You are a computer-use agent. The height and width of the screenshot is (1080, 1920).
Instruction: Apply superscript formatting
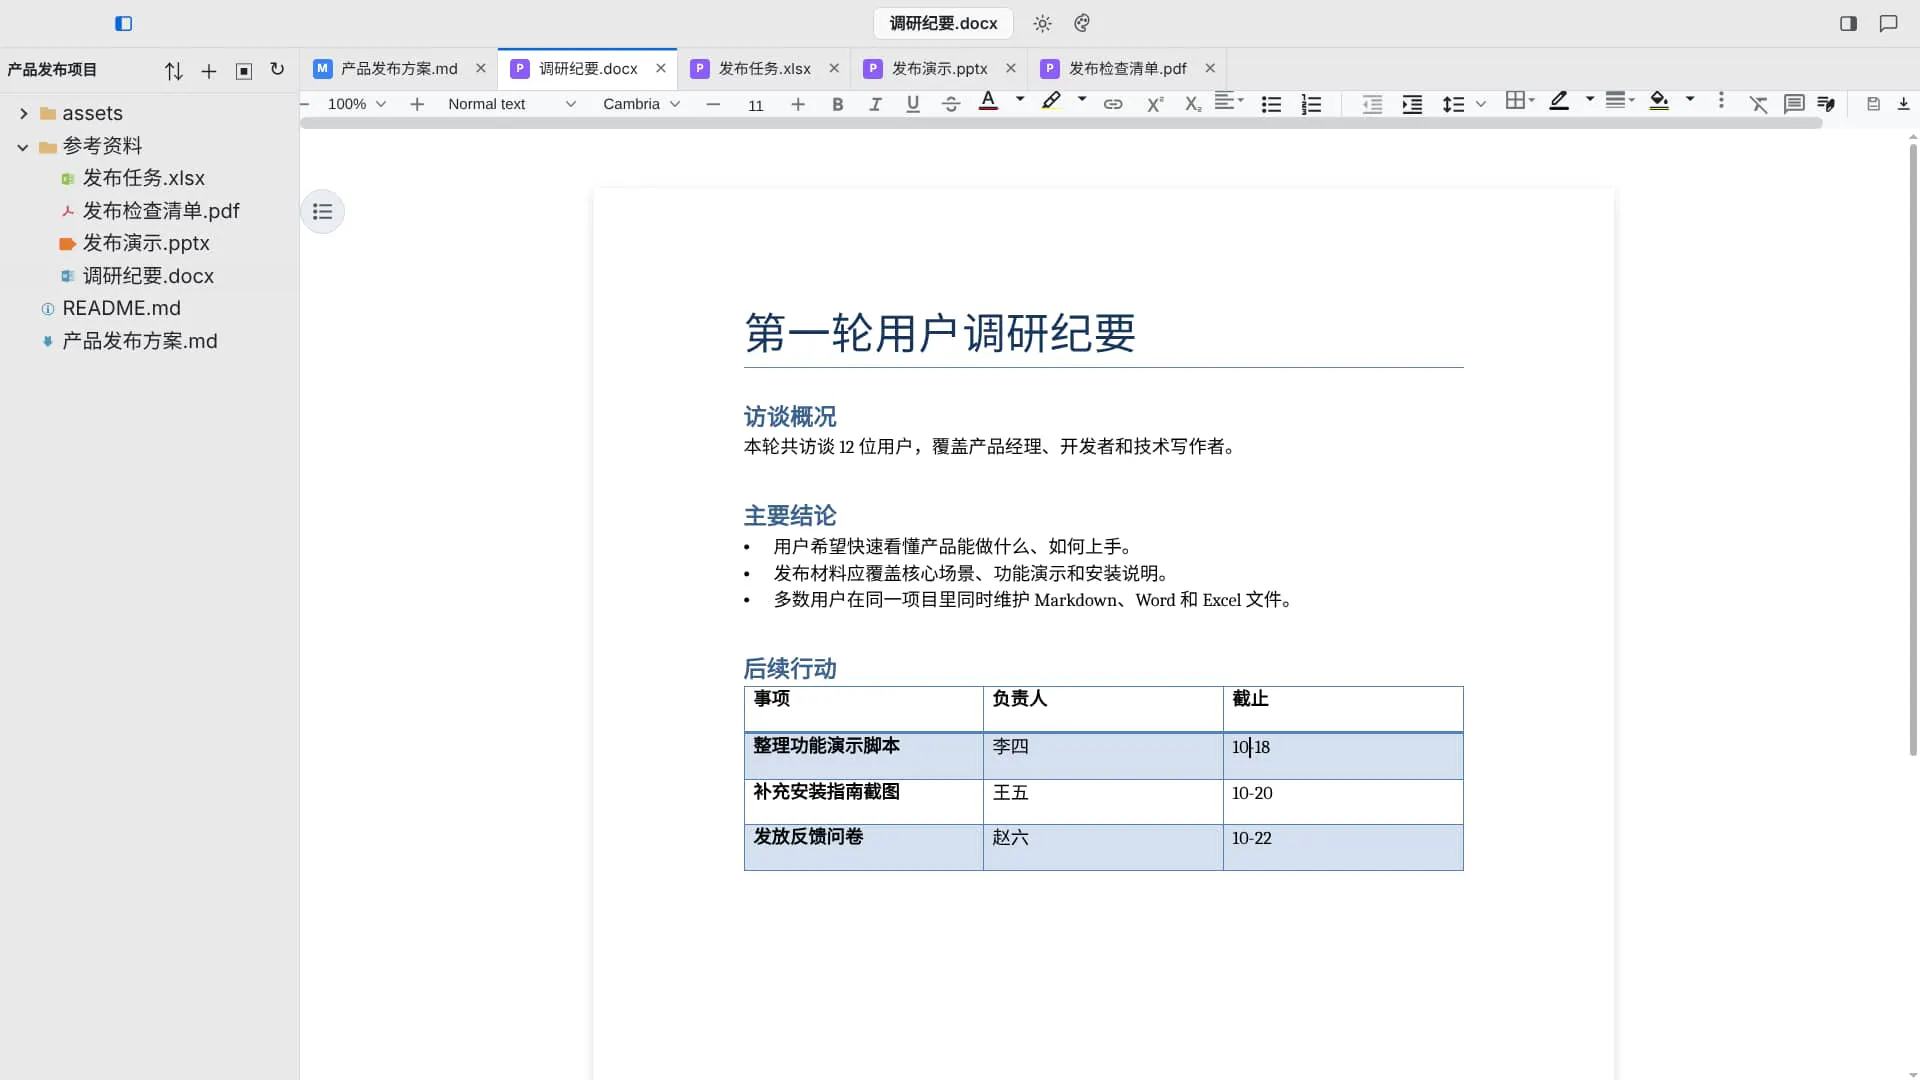click(1155, 104)
